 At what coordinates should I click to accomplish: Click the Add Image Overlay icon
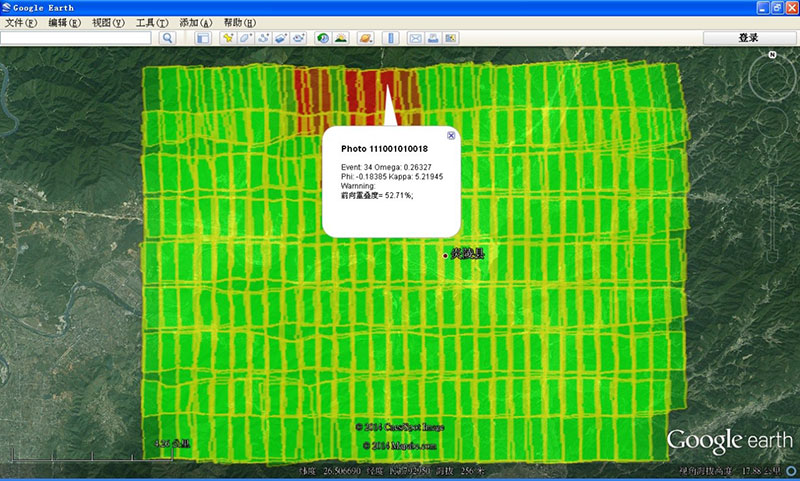click(x=282, y=38)
